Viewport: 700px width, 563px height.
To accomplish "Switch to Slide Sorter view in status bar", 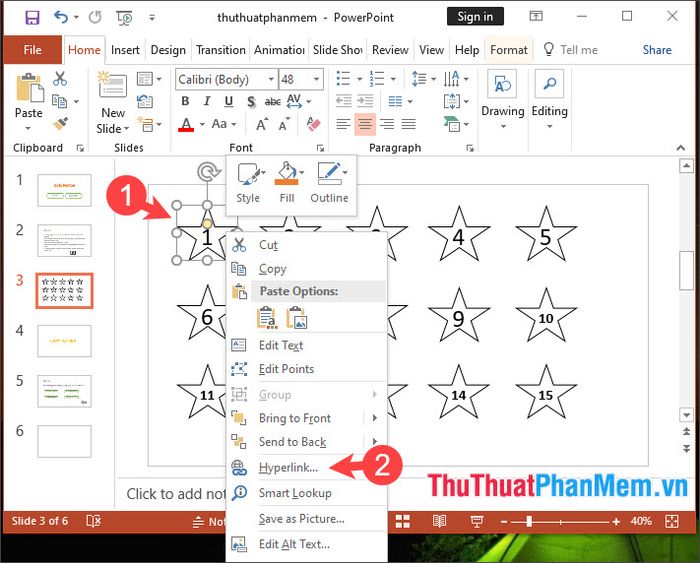I will 403,521.
